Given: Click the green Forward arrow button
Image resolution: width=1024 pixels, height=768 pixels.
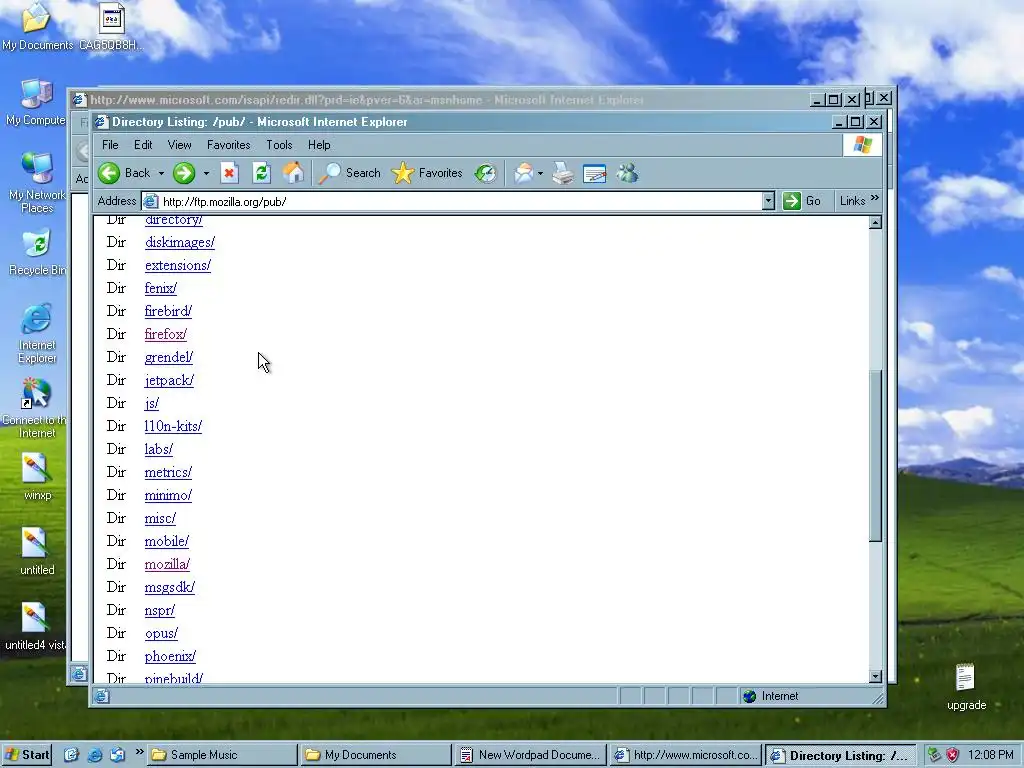Looking at the screenshot, I should tap(184, 173).
